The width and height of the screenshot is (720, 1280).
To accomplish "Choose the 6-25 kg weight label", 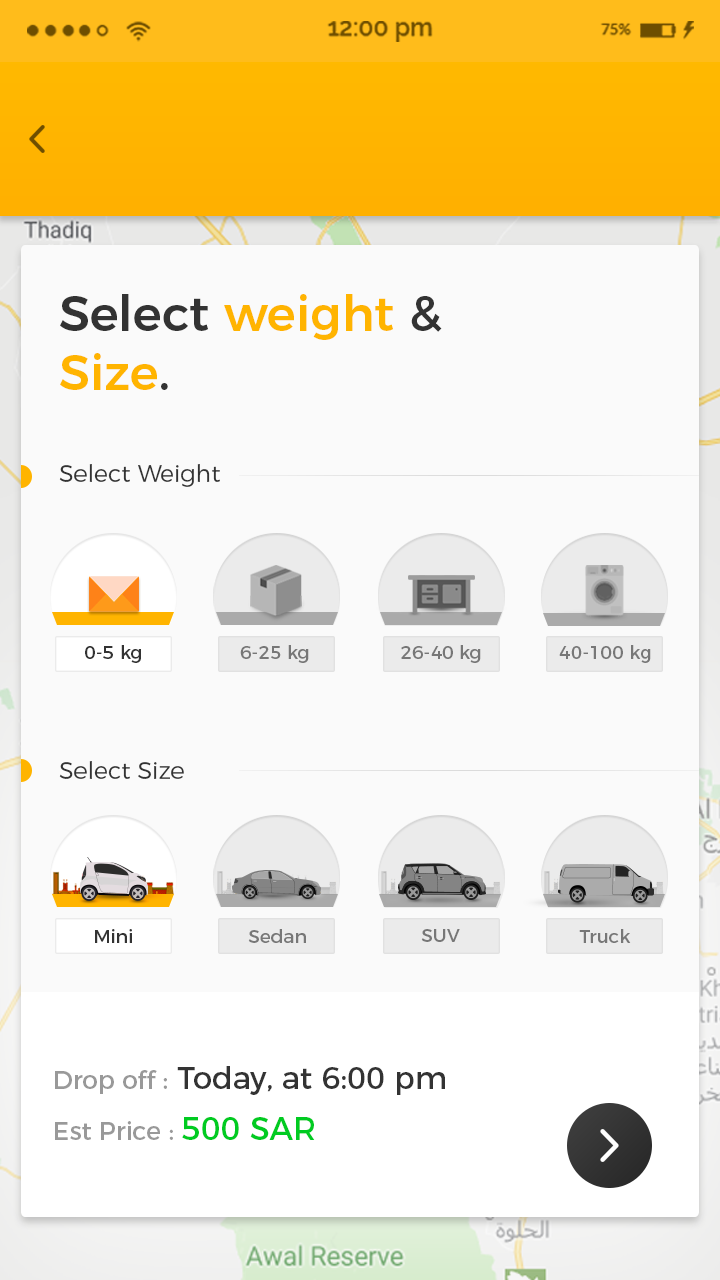I will click(276, 654).
